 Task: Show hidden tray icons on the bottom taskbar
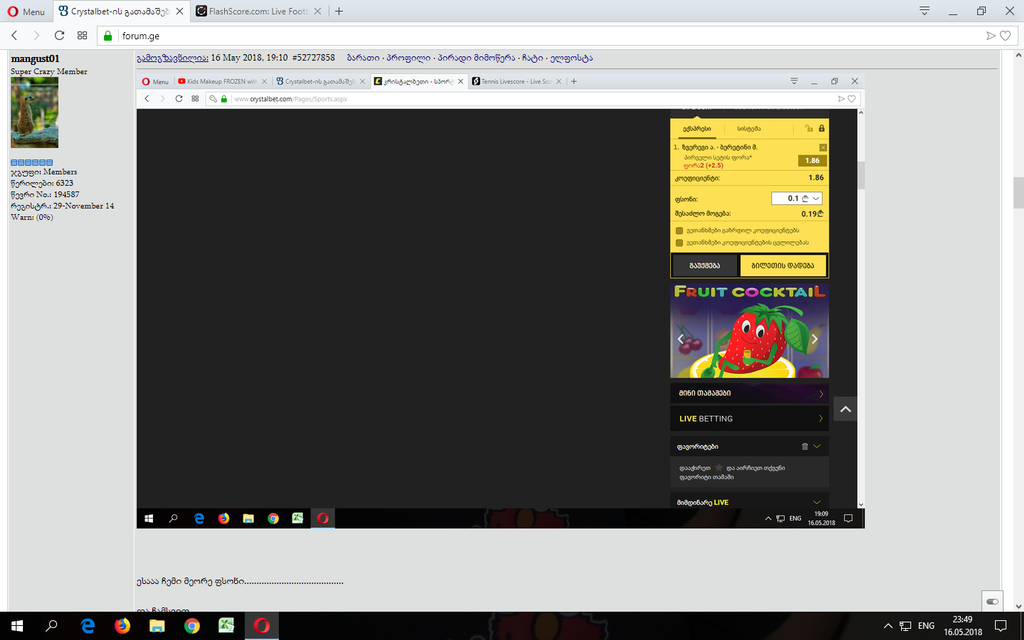pos(888,626)
